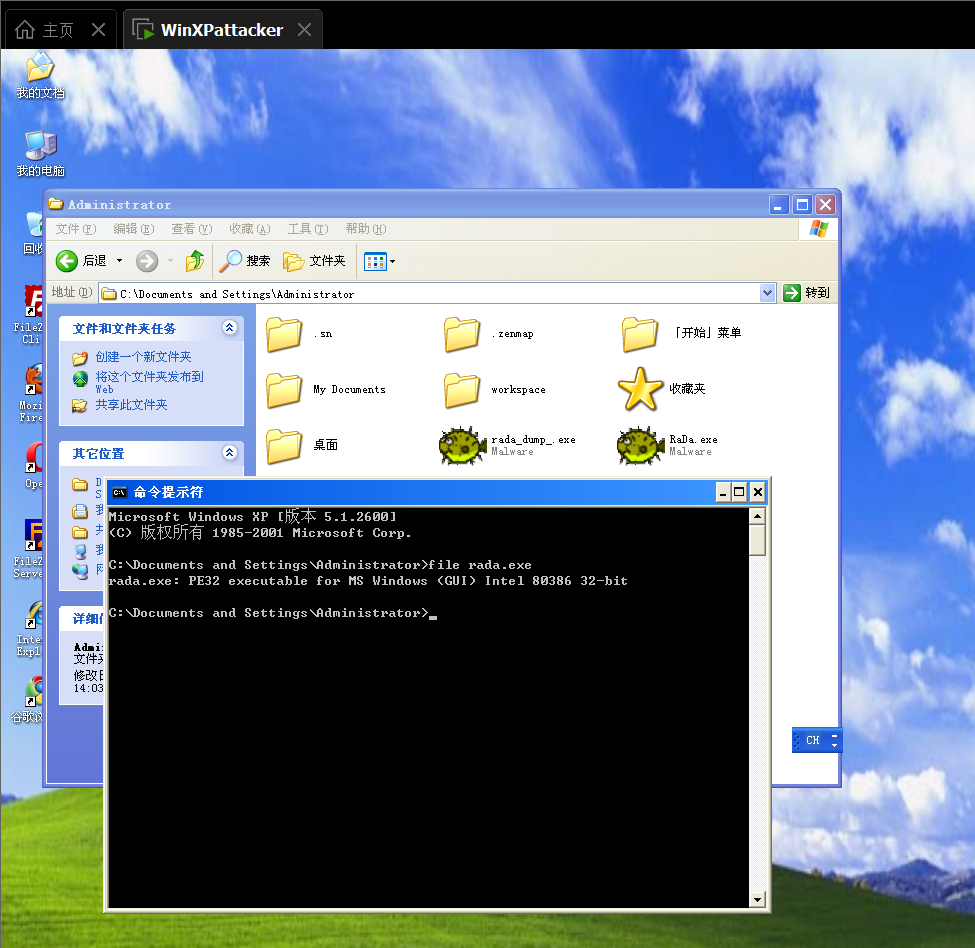Screen dimensions: 975x948
Task: Select the workspace folder
Action: [x=494, y=390]
